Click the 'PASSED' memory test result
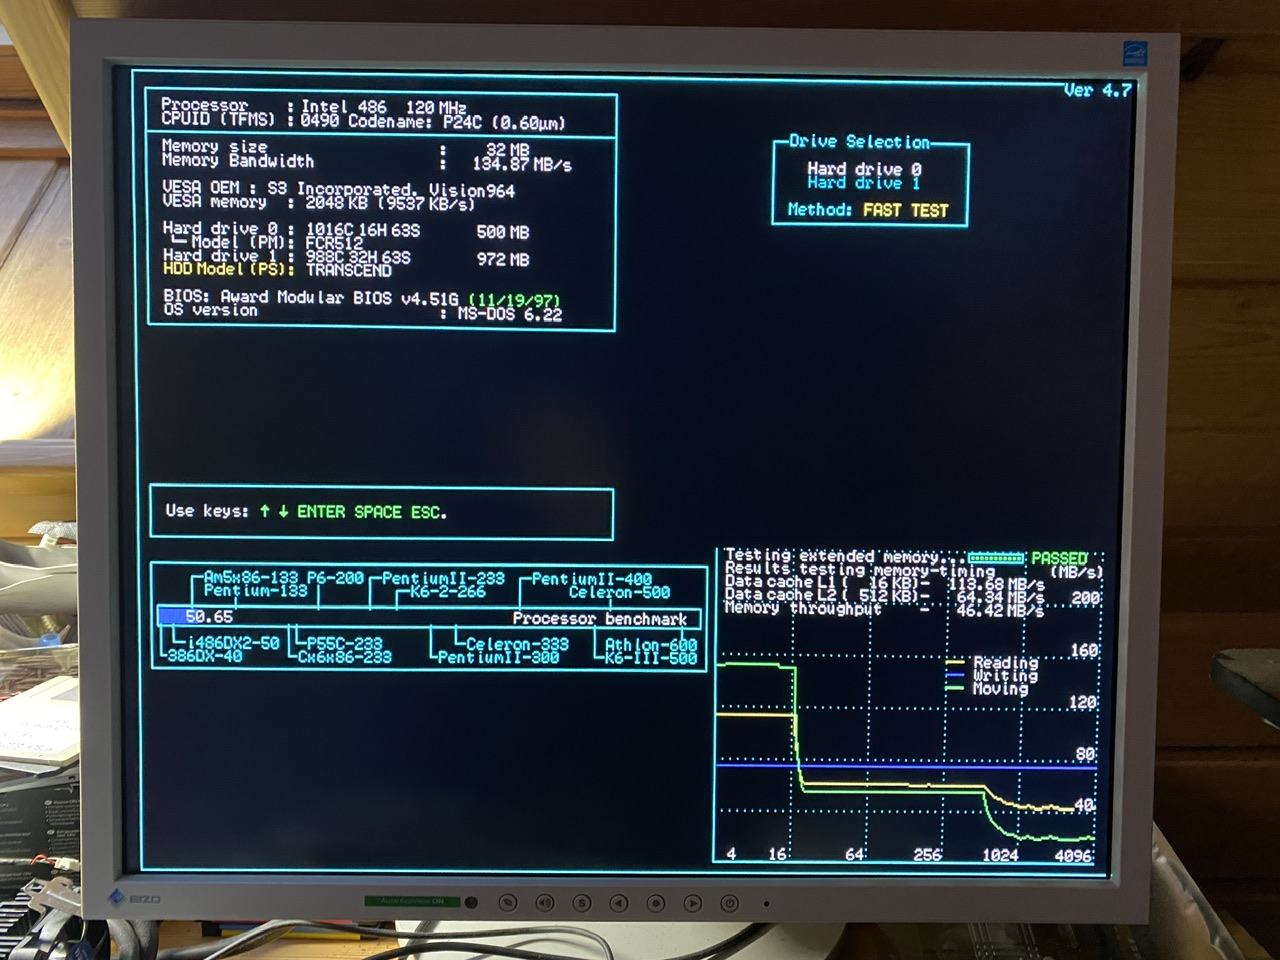Screen dimensions: 1280x960 [x=1059, y=558]
